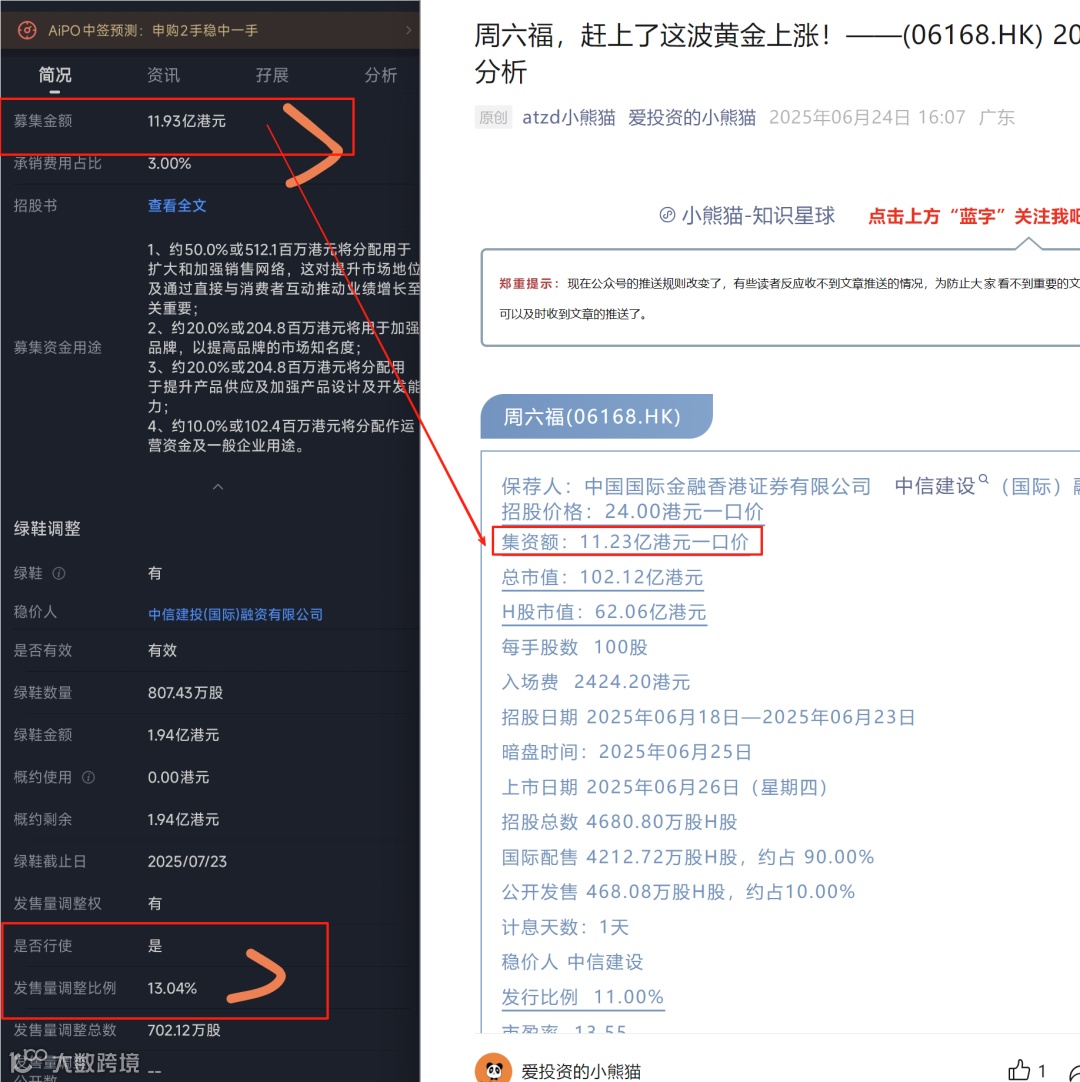
Task: Click 招股总数 4680.80万股H股 line
Action: [619, 822]
